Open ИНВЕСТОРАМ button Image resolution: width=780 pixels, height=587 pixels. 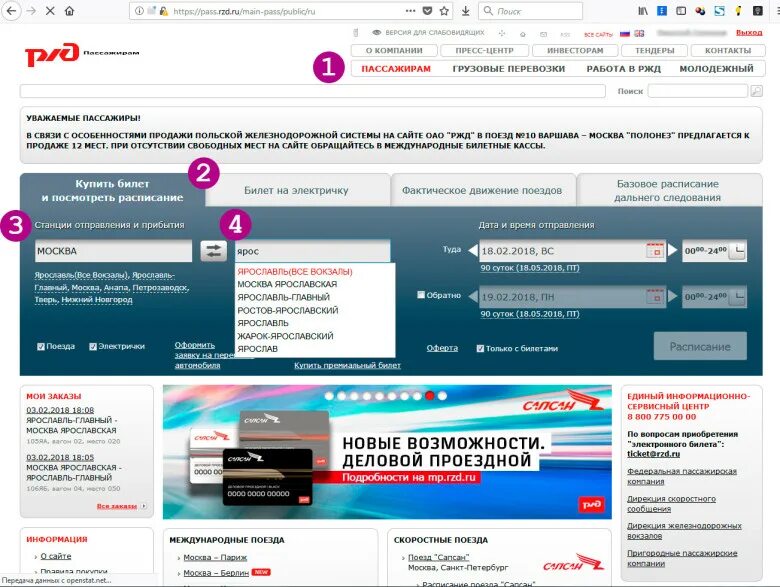tap(575, 50)
